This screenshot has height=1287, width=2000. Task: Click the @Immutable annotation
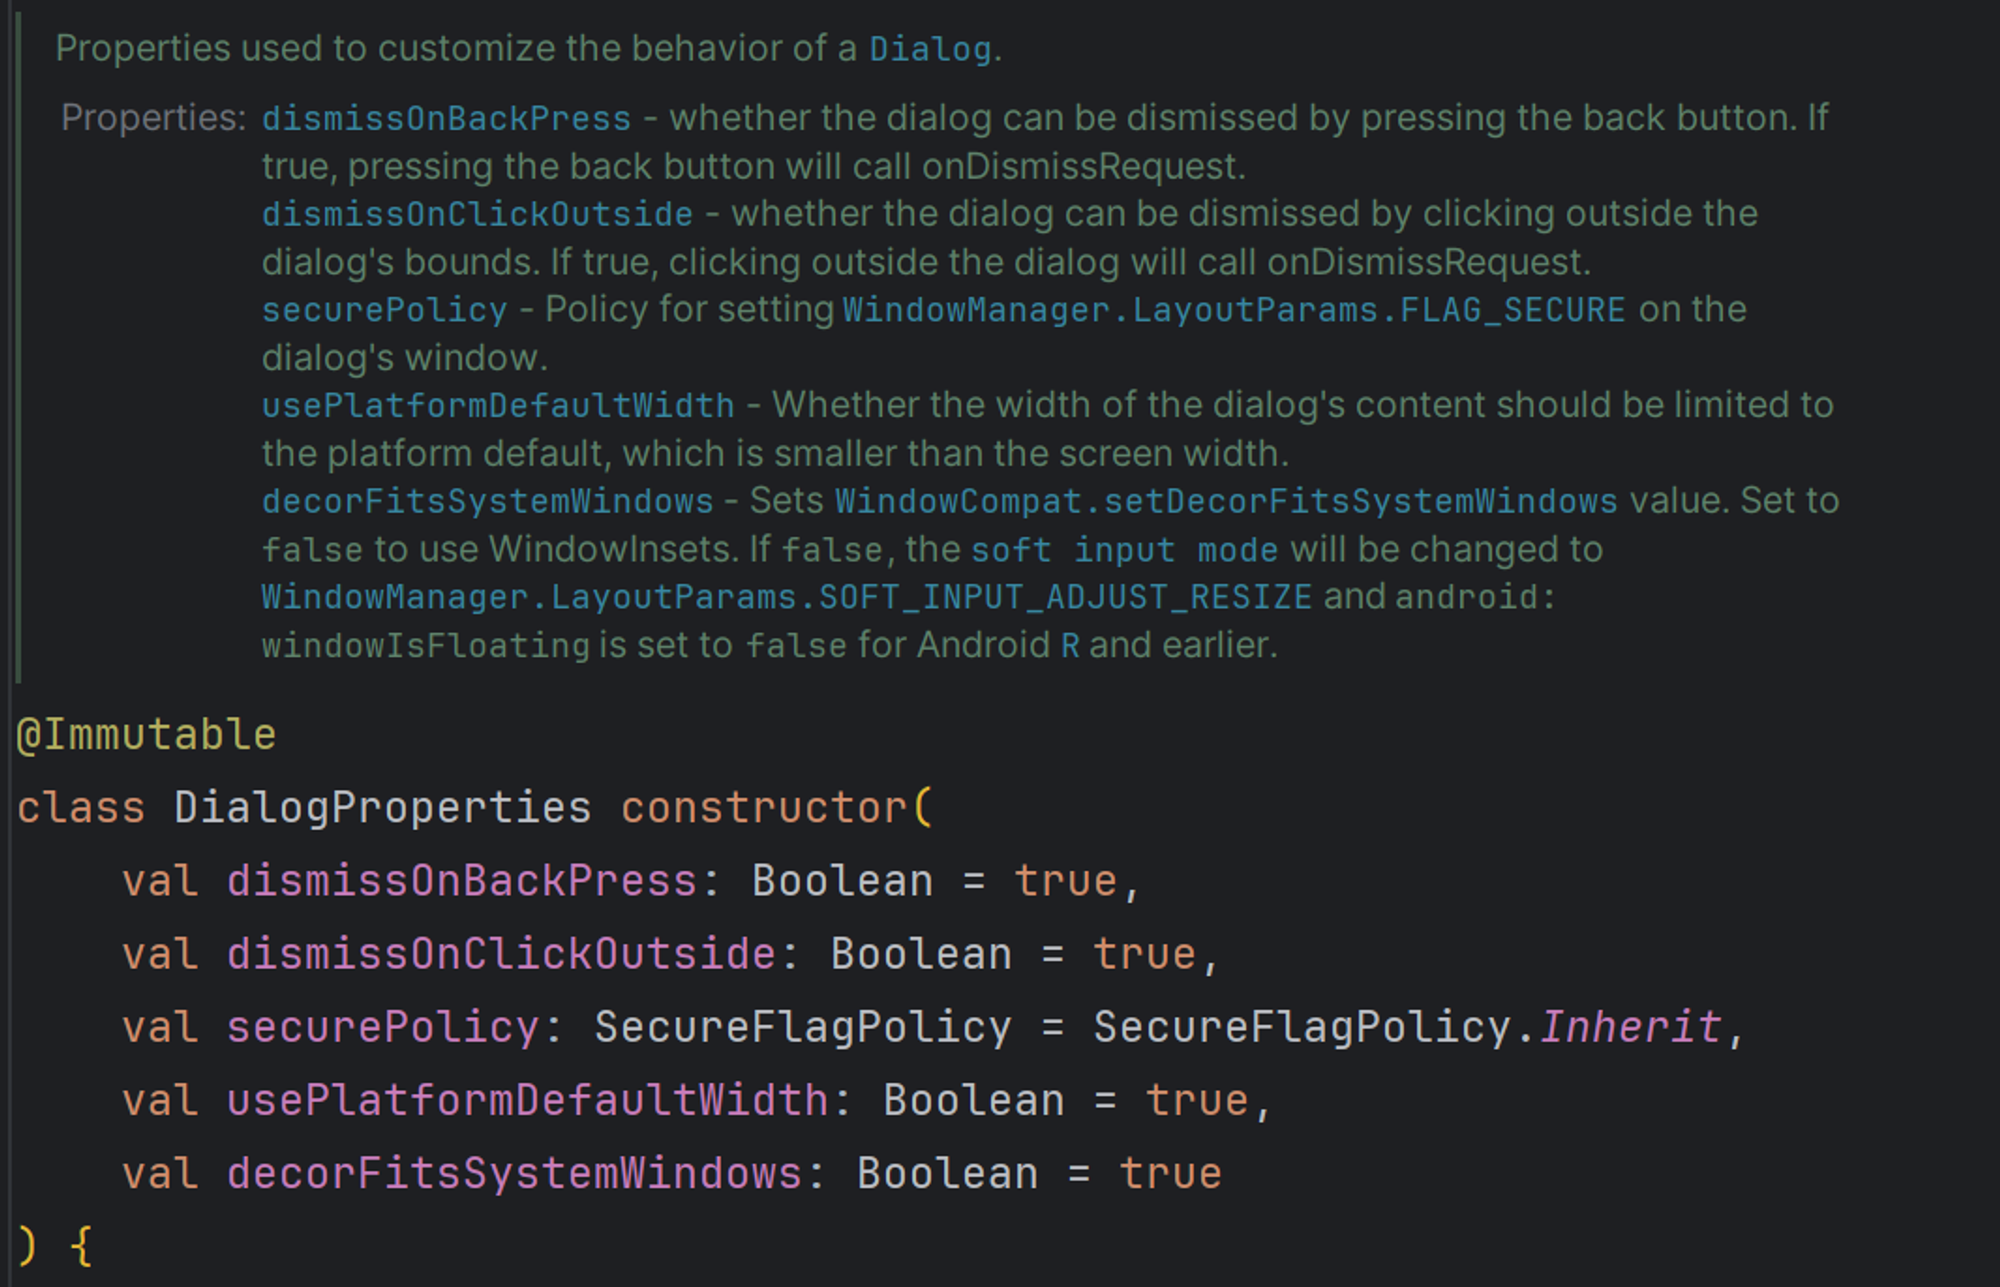(x=146, y=735)
